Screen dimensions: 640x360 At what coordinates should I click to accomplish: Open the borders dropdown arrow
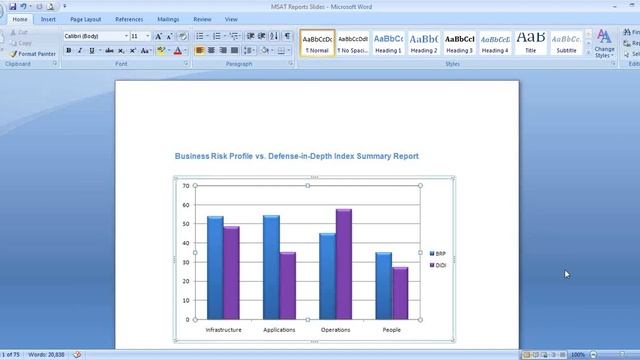(x=289, y=51)
